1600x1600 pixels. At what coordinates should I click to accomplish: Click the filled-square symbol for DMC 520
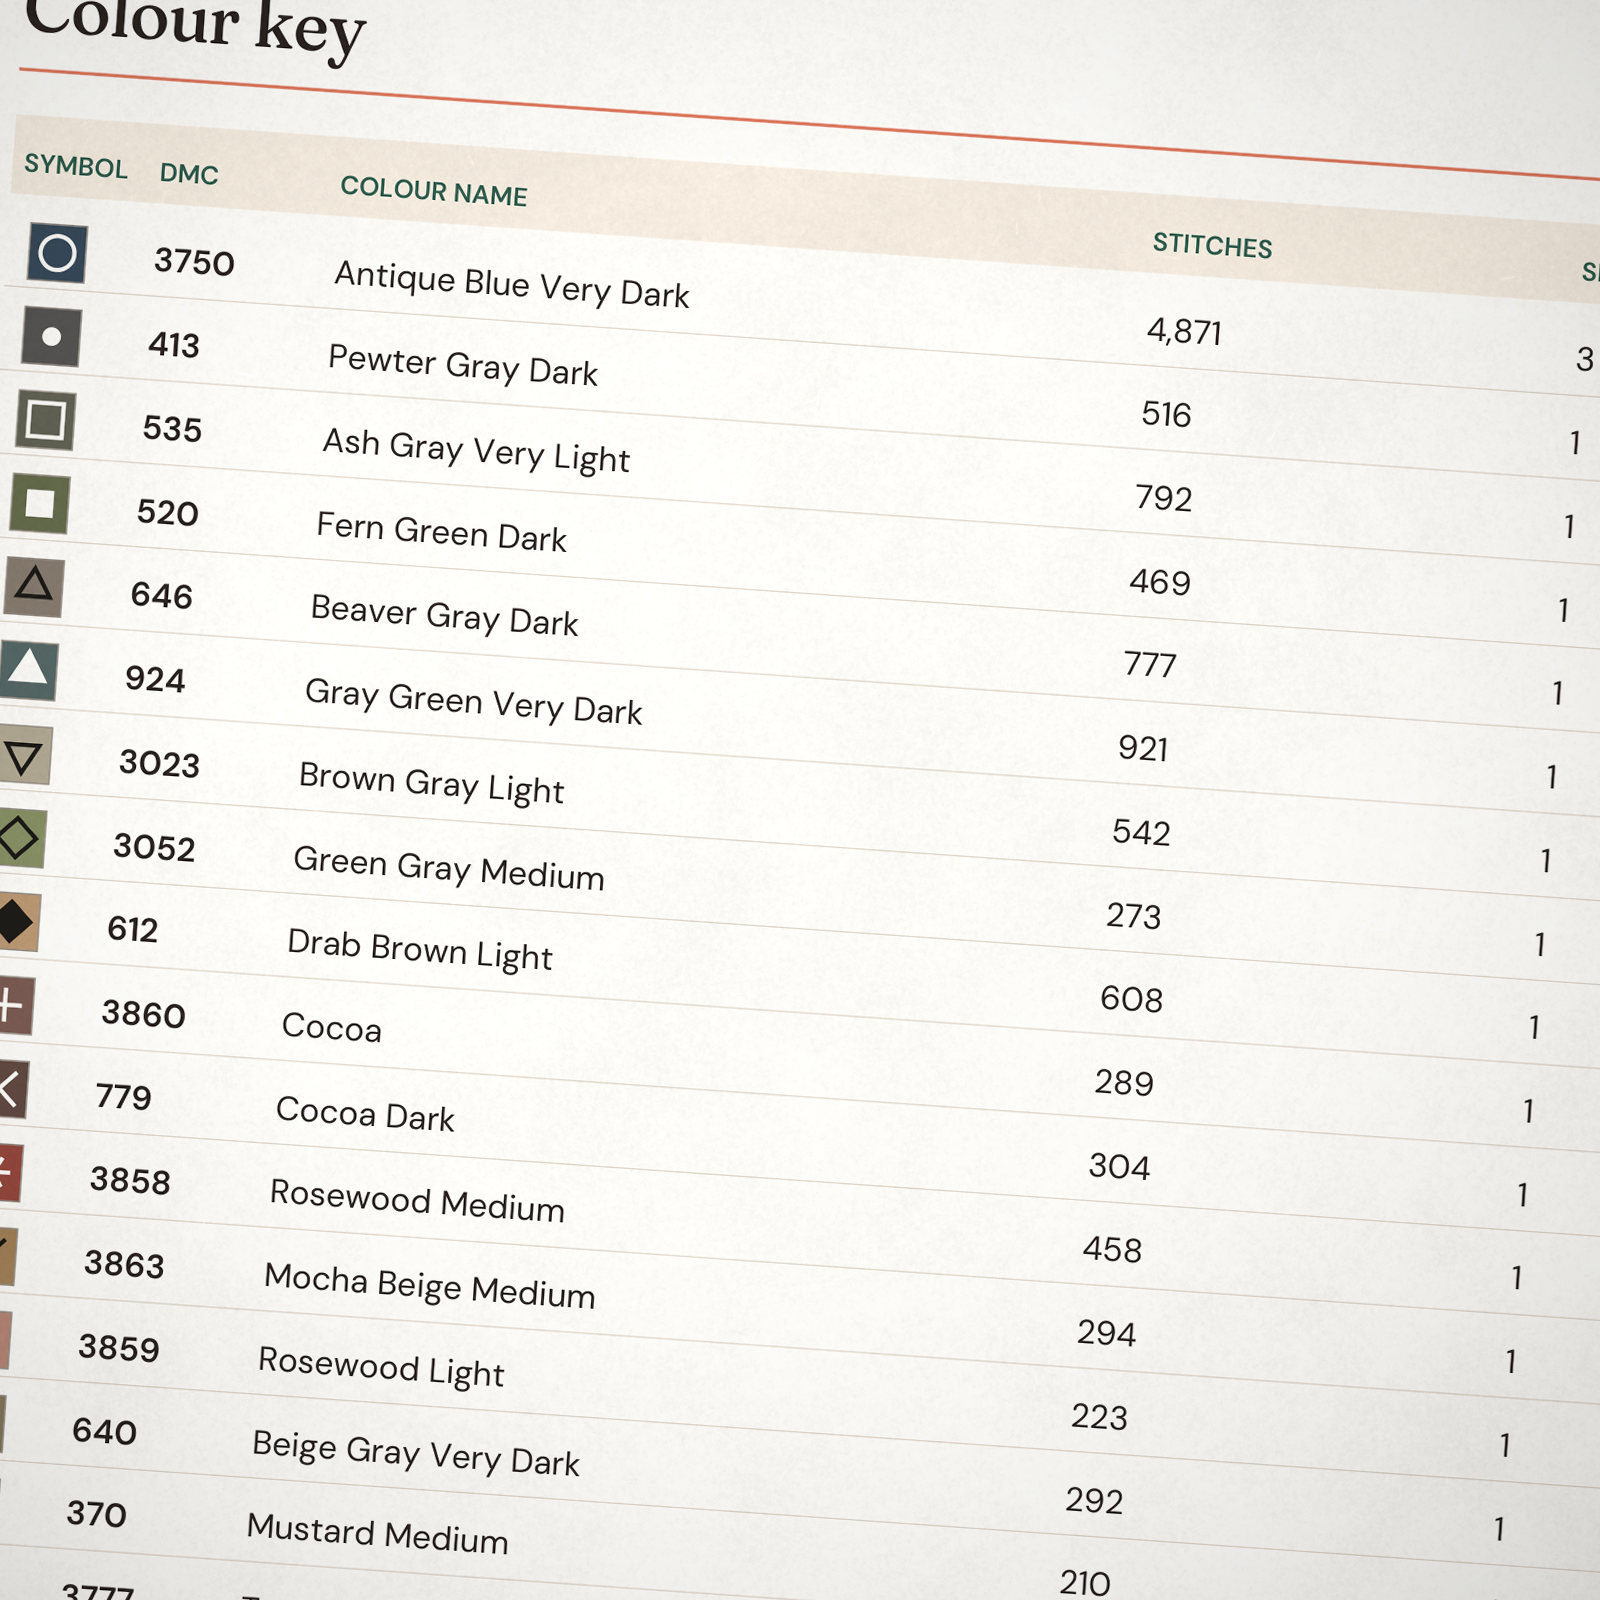(x=39, y=504)
